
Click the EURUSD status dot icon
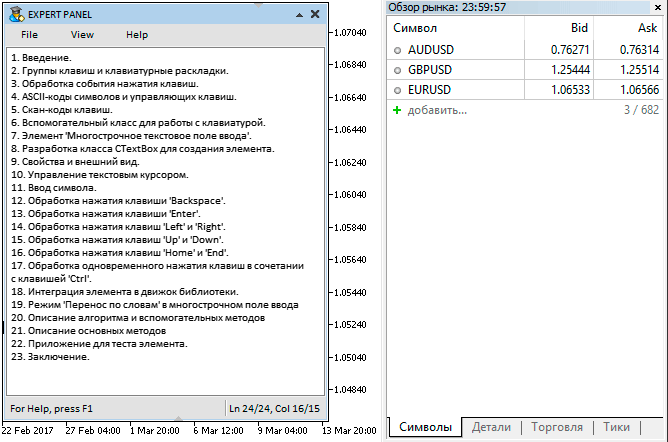coord(397,90)
